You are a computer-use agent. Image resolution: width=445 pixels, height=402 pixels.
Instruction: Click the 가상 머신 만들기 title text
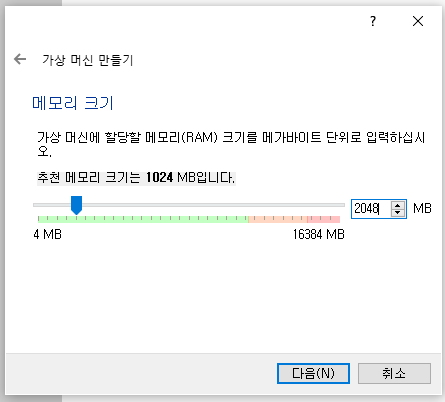click(87, 60)
